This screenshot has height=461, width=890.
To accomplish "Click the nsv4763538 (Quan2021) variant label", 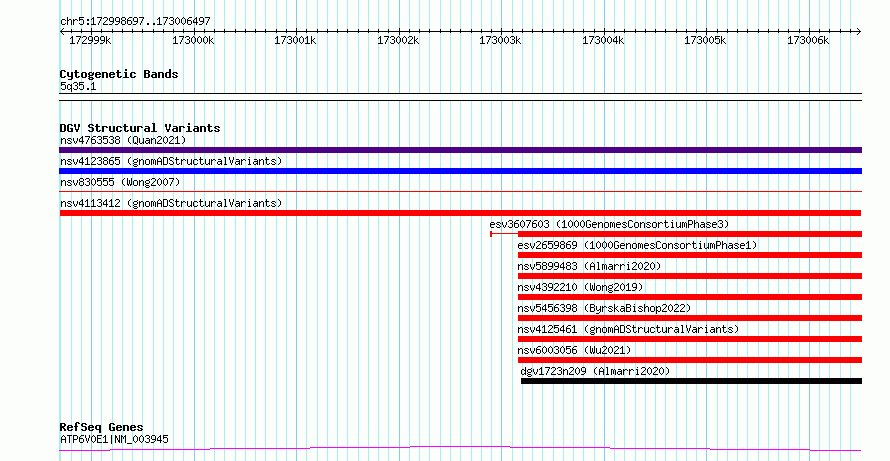I will pos(123,140).
